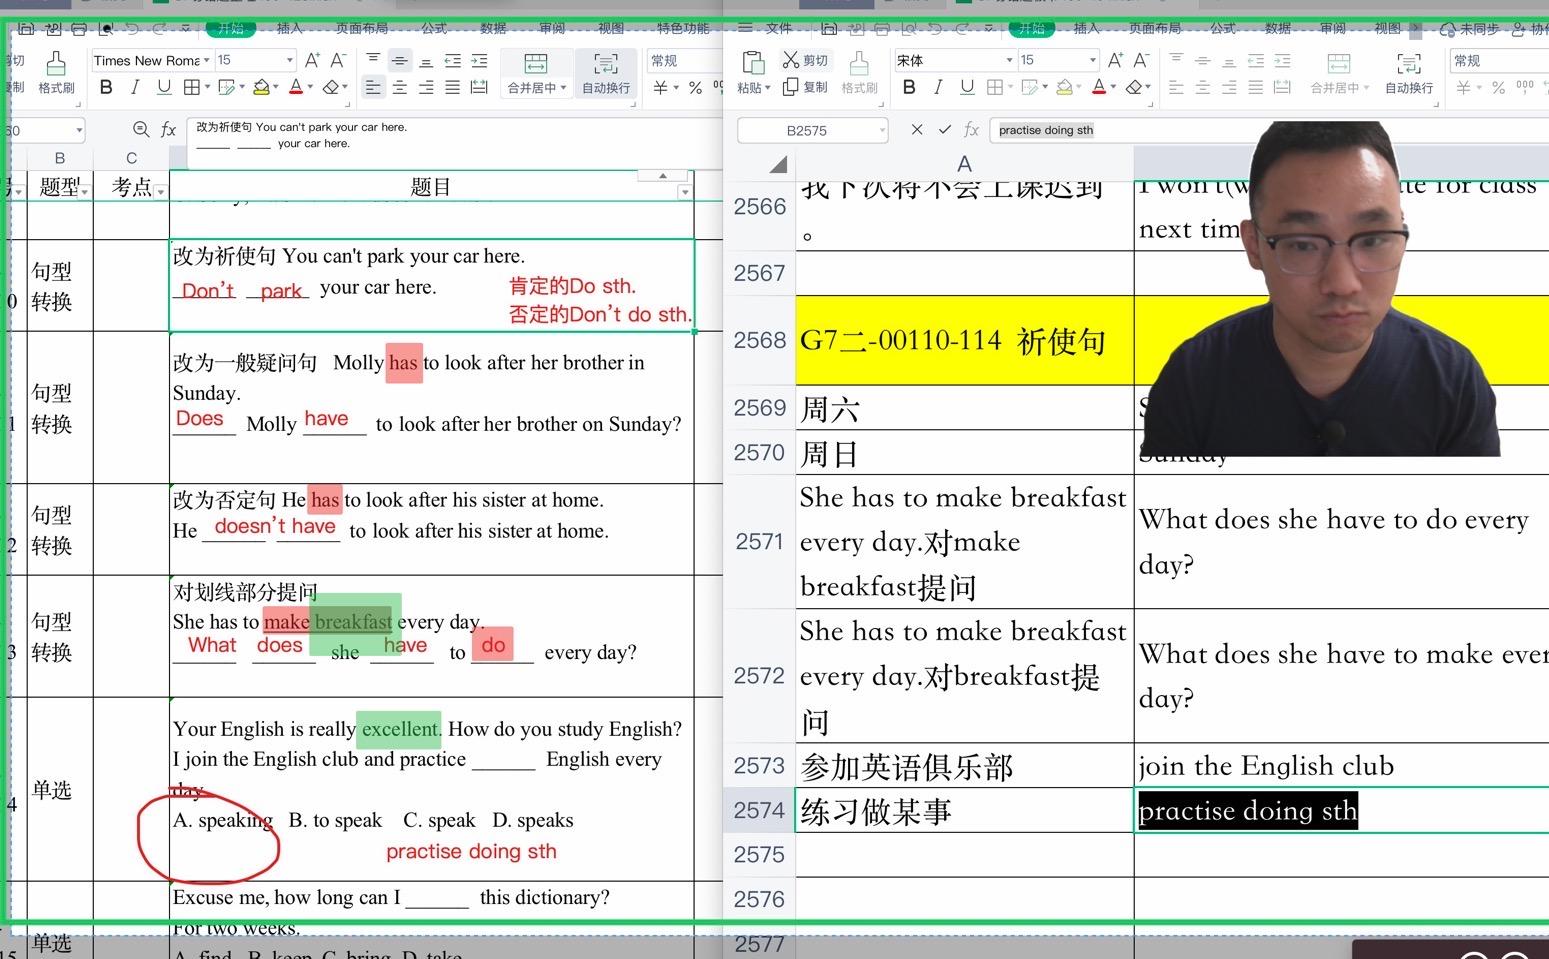Expand 粘贴 paste options arrow
The height and width of the screenshot is (959, 1549).
pyautogui.click(x=767, y=88)
